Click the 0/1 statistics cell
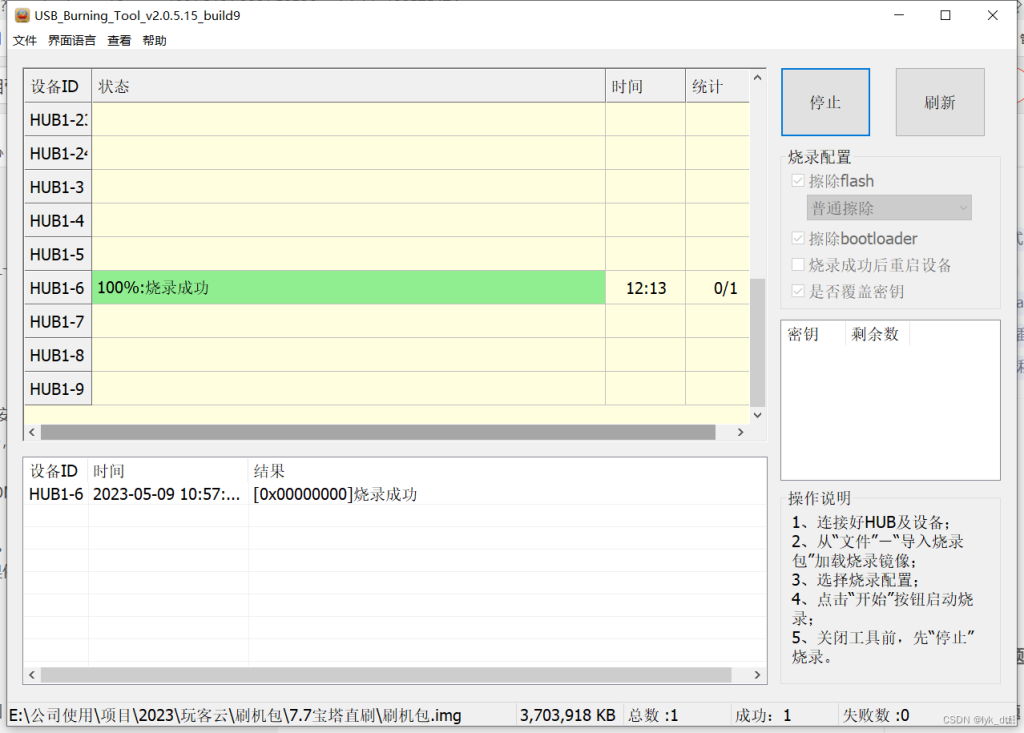 click(717, 287)
